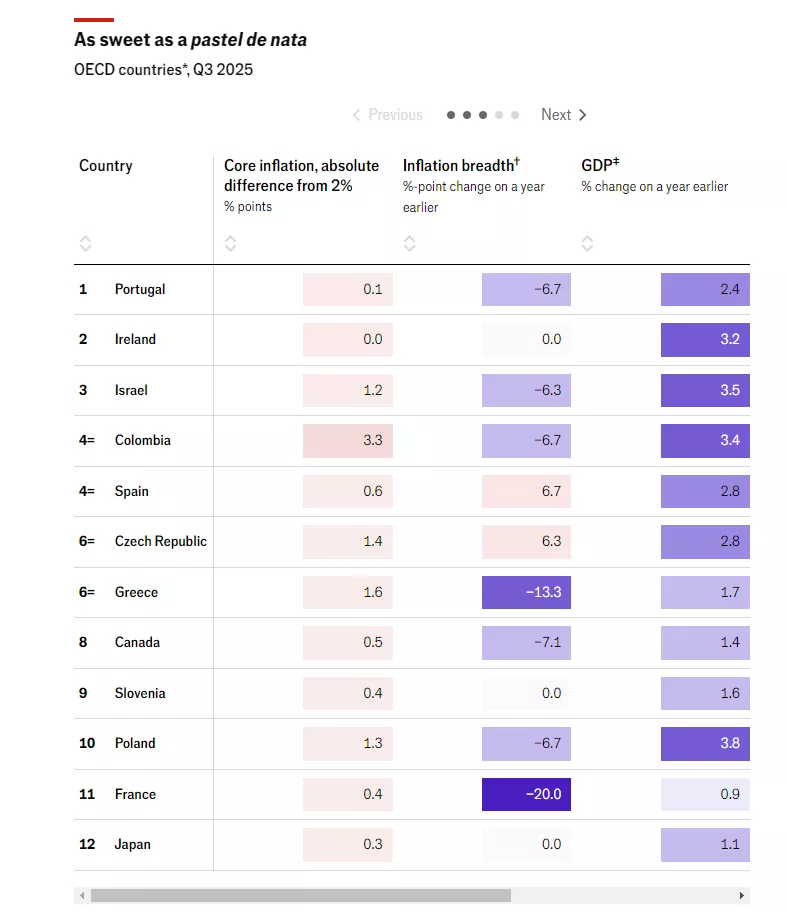This screenshot has width=787, height=912.
Task: Go to Next page of table
Action: [x=556, y=115]
